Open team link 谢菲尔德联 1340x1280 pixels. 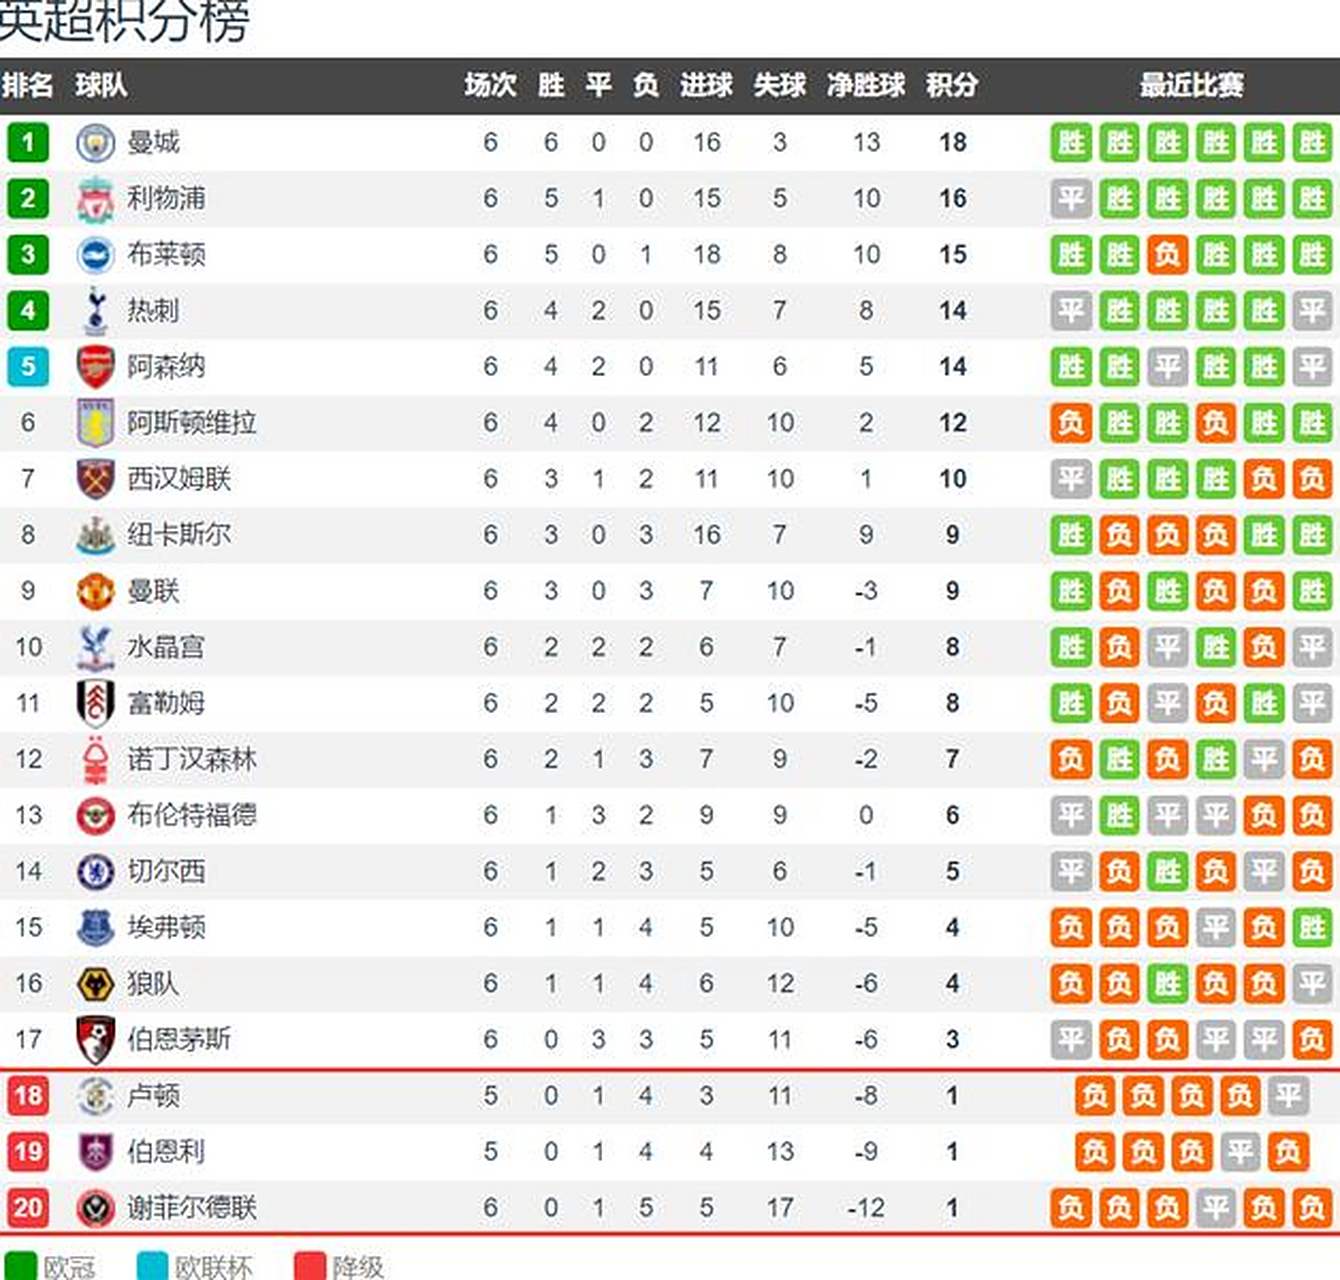(192, 1208)
